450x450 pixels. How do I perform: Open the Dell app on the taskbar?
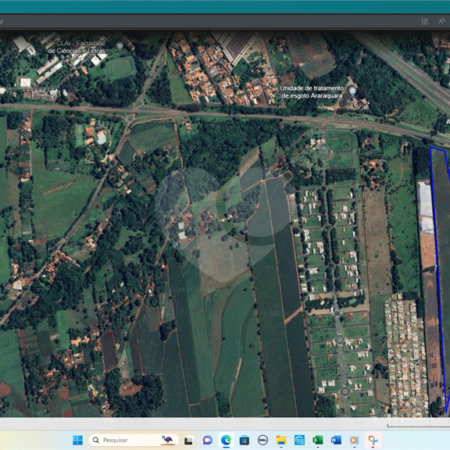click(263, 440)
